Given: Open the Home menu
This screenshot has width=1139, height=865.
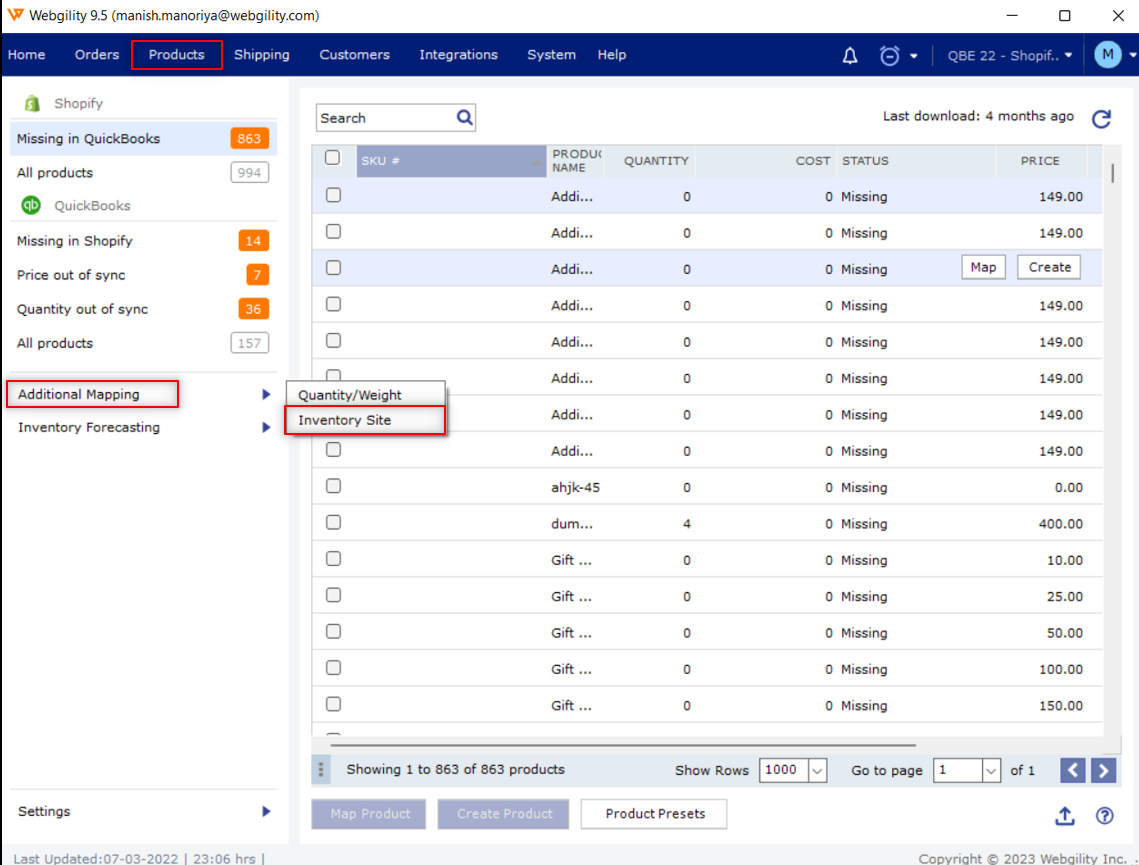Looking at the screenshot, I should [x=26, y=54].
